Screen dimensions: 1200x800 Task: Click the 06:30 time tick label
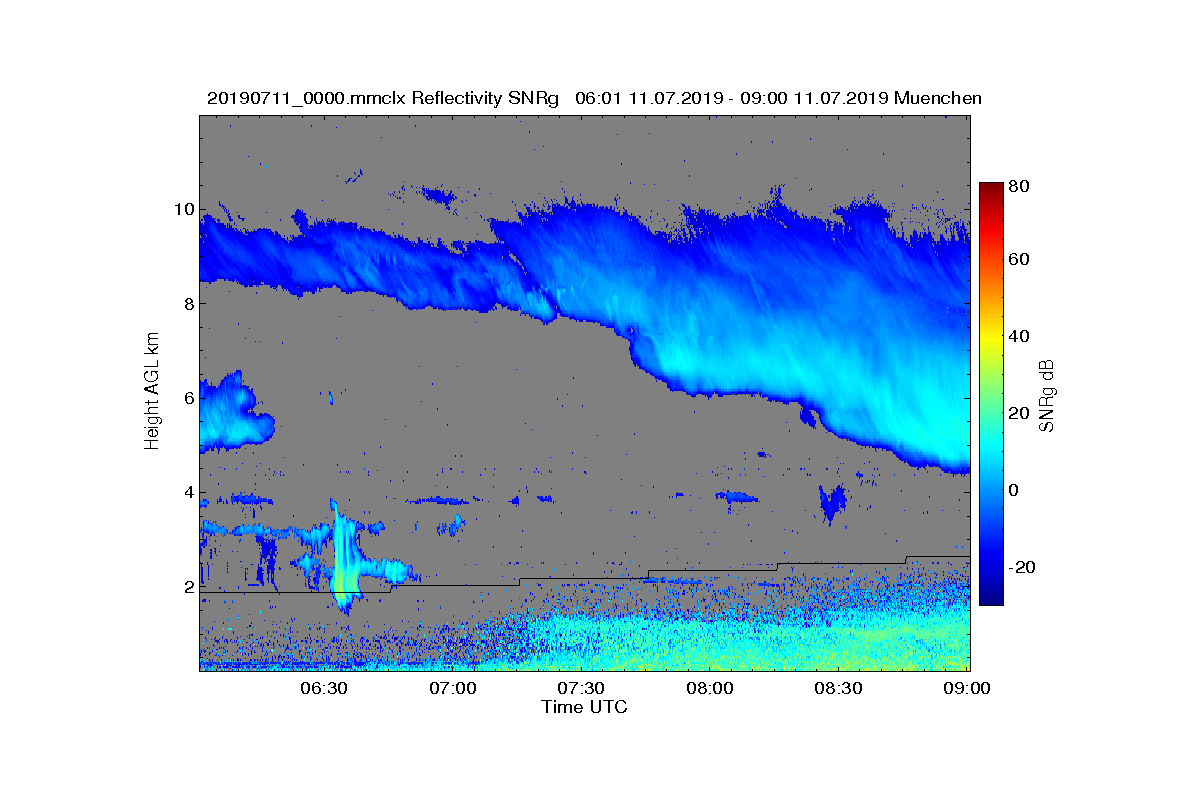coord(323,688)
